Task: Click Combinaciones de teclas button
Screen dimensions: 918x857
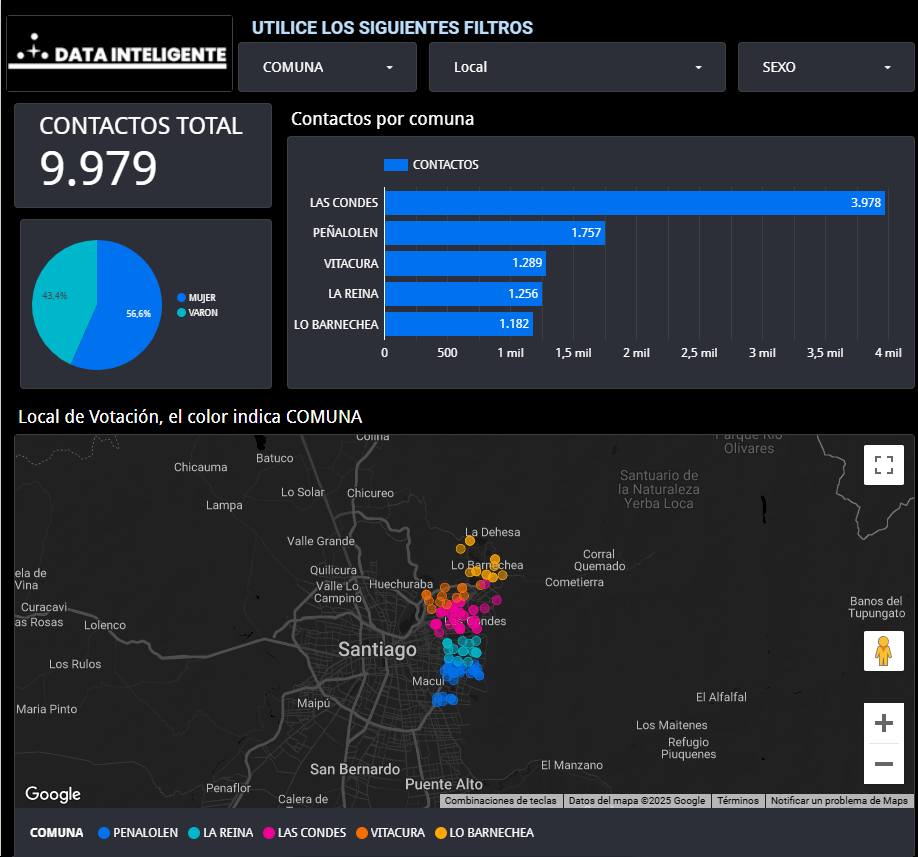Action: click(500, 801)
